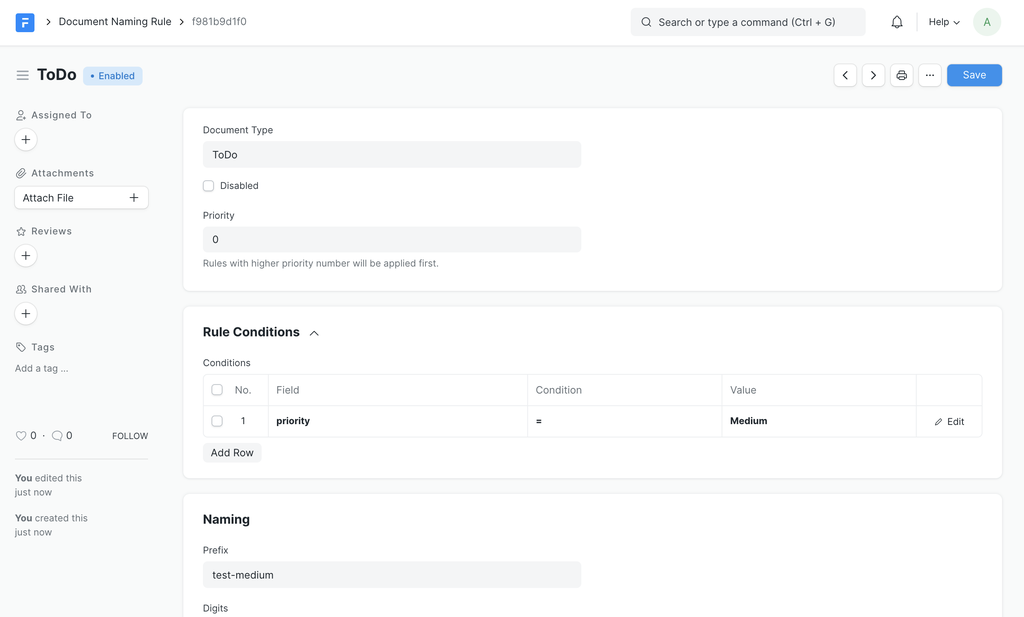Focus the search command bar
This screenshot has height=617, width=1024.
point(748,22)
